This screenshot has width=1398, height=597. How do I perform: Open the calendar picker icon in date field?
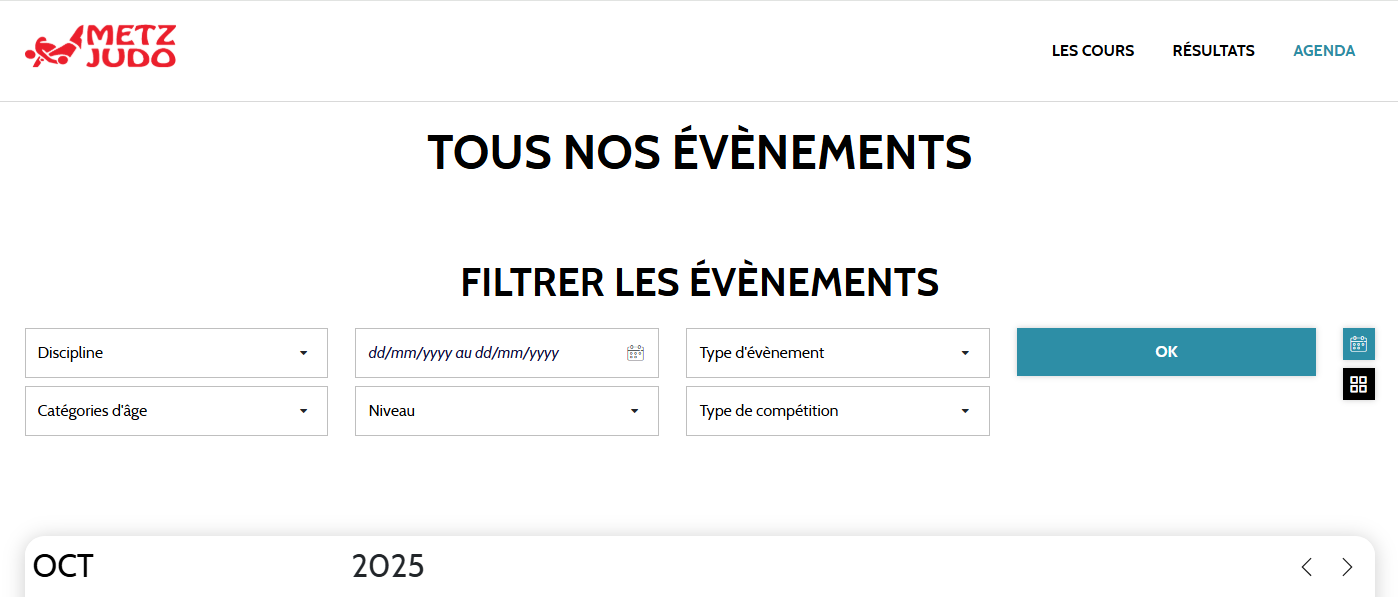click(x=635, y=353)
